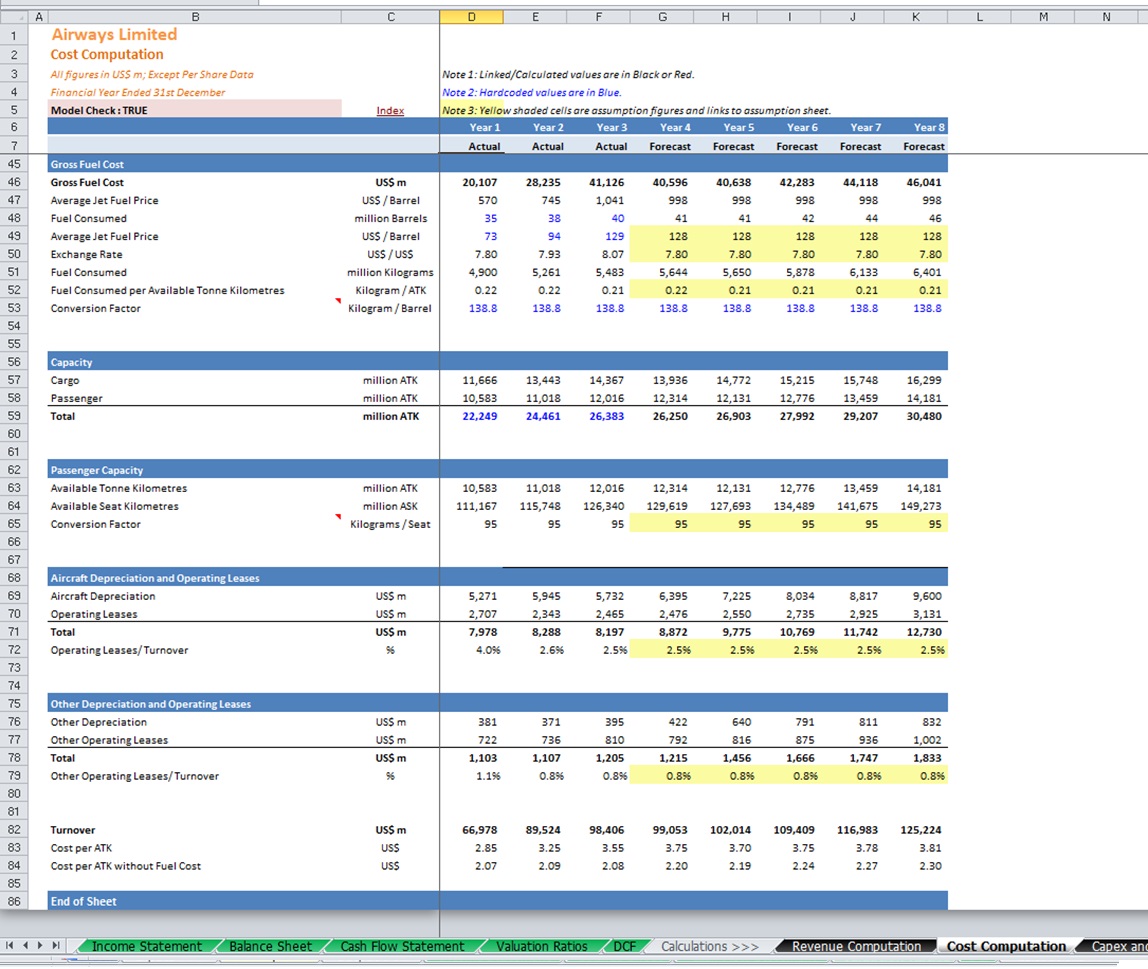
Task: Open the Cash Flow Statement tab
Action: (402, 946)
